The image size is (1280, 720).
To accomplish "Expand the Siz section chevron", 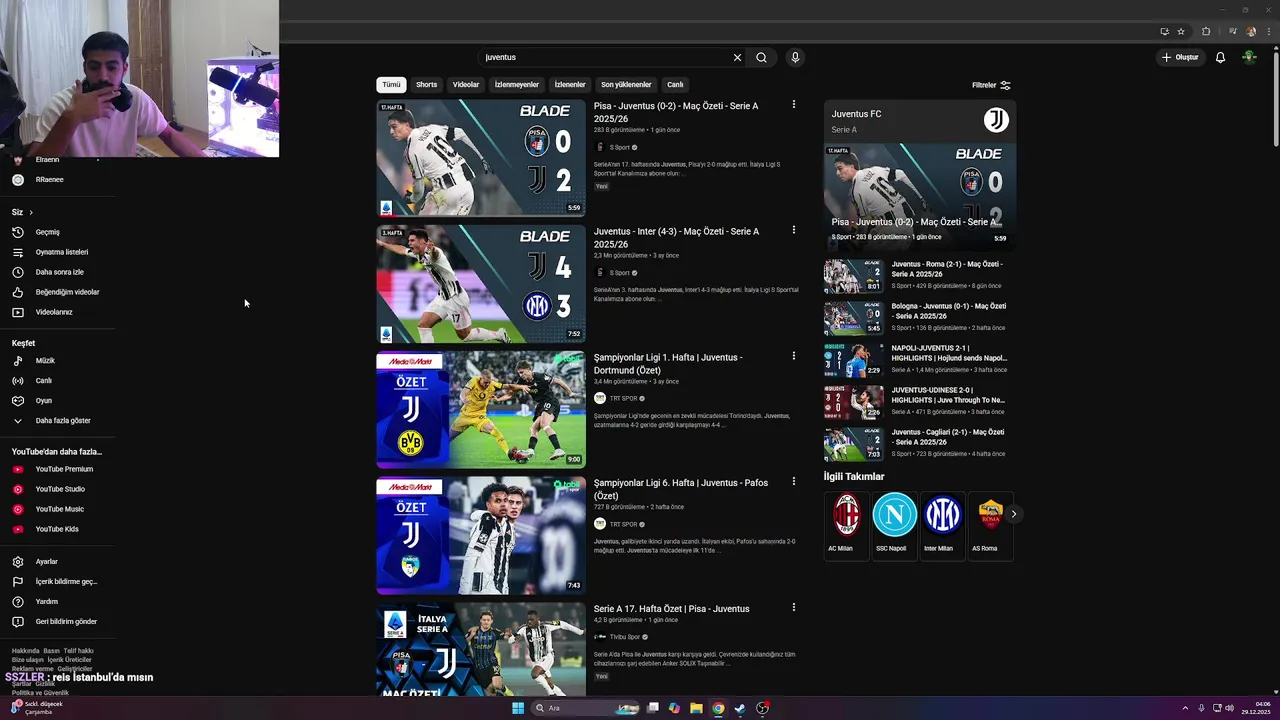I will point(31,212).
